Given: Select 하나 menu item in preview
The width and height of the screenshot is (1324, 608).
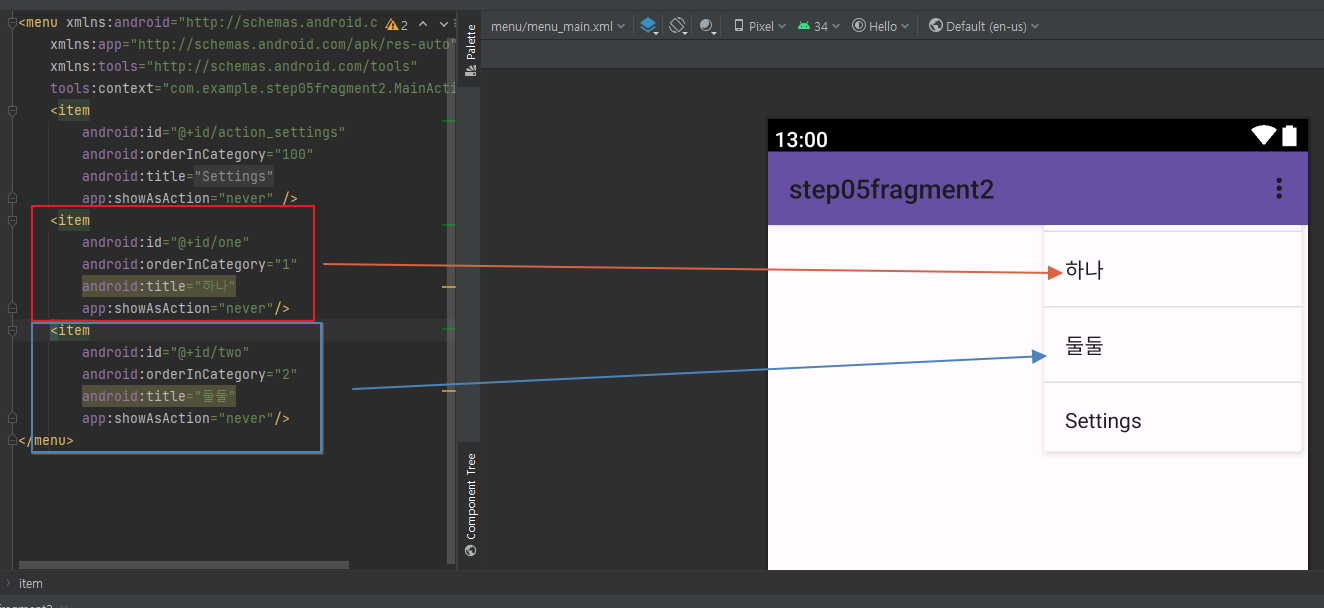Looking at the screenshot, I should click(x=1172, y=270).
